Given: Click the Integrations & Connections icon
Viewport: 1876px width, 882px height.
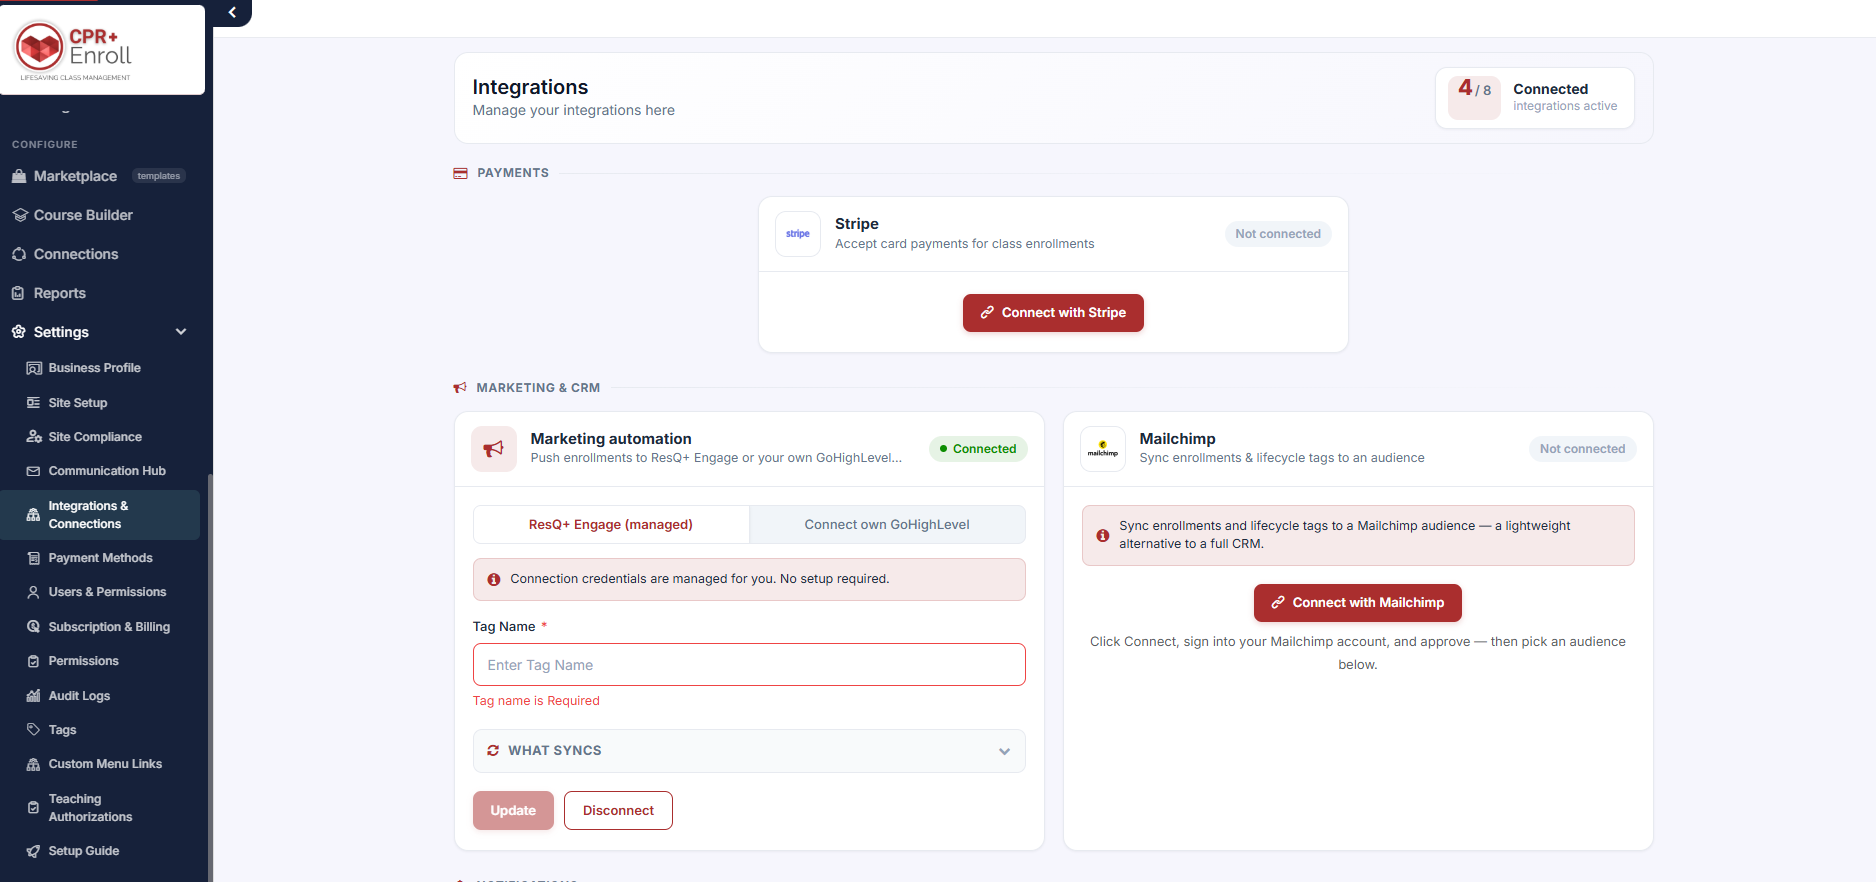Looking at the screenshot, I should click(33, 515).
